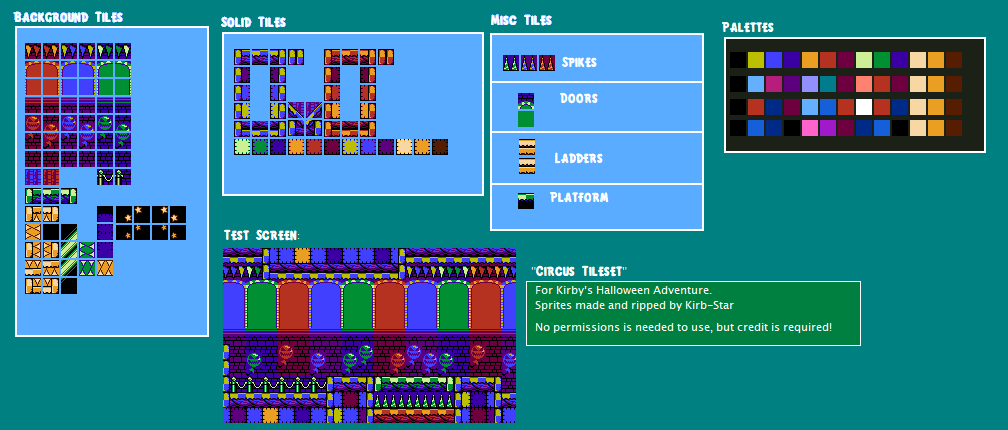Pick the middle spikes tile in Misc Tiles

528,63
